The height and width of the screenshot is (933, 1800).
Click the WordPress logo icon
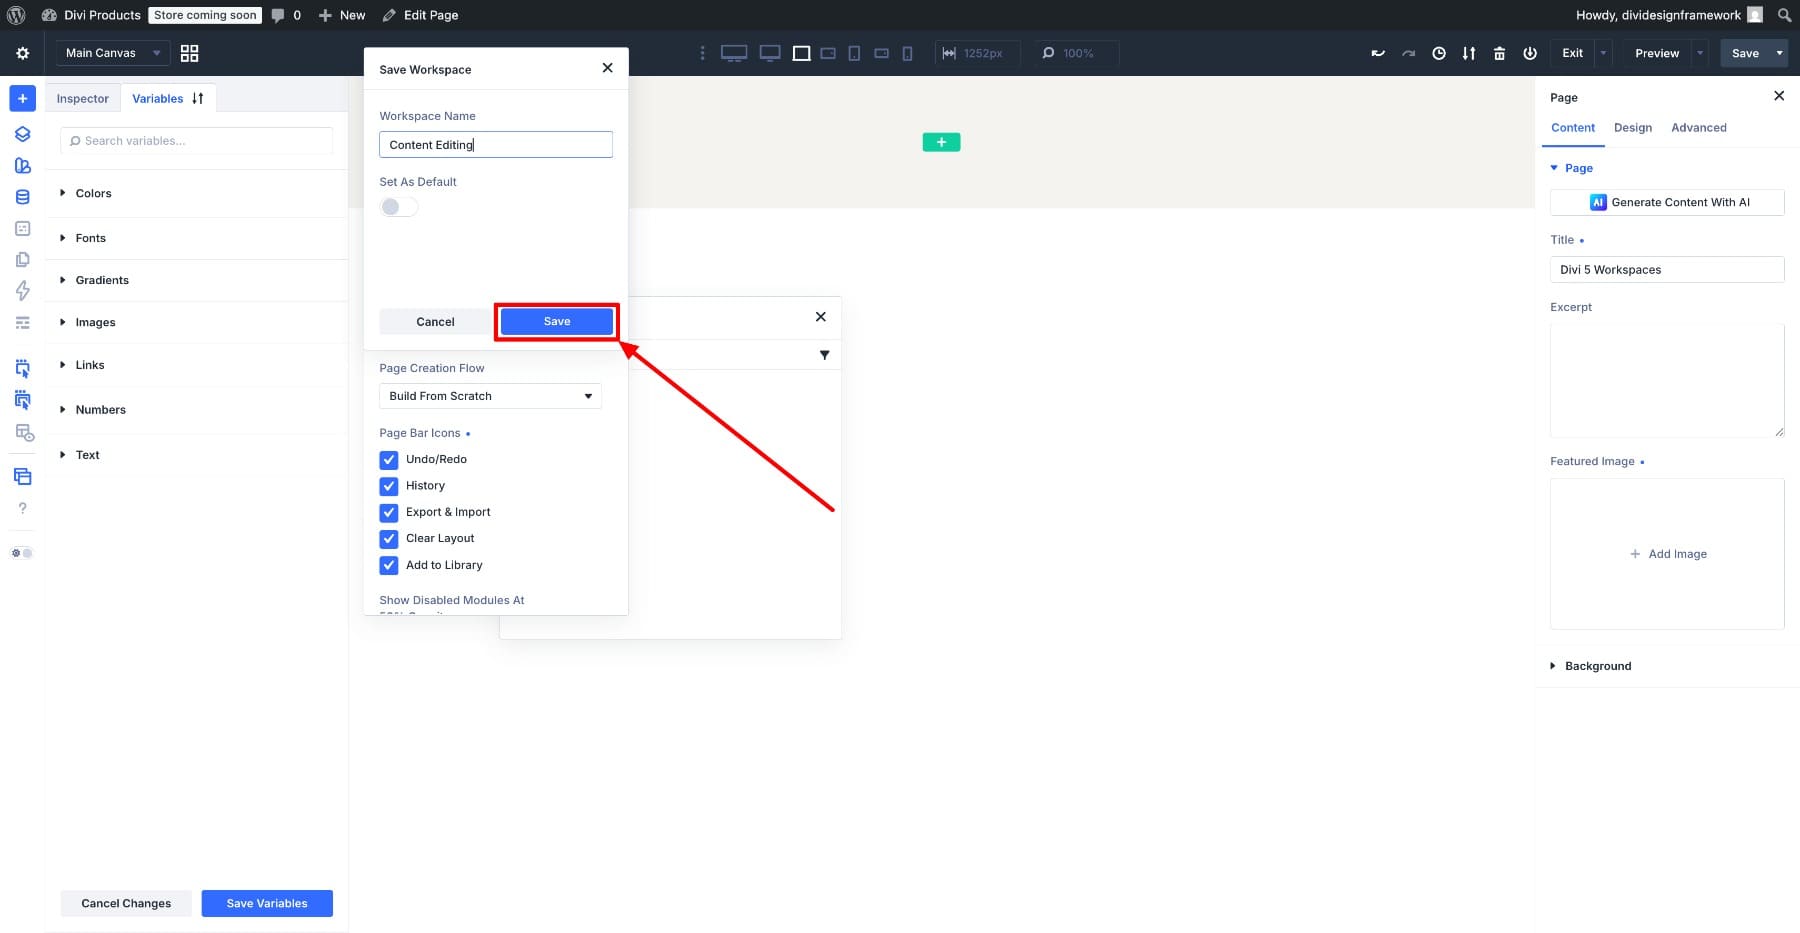16,15
